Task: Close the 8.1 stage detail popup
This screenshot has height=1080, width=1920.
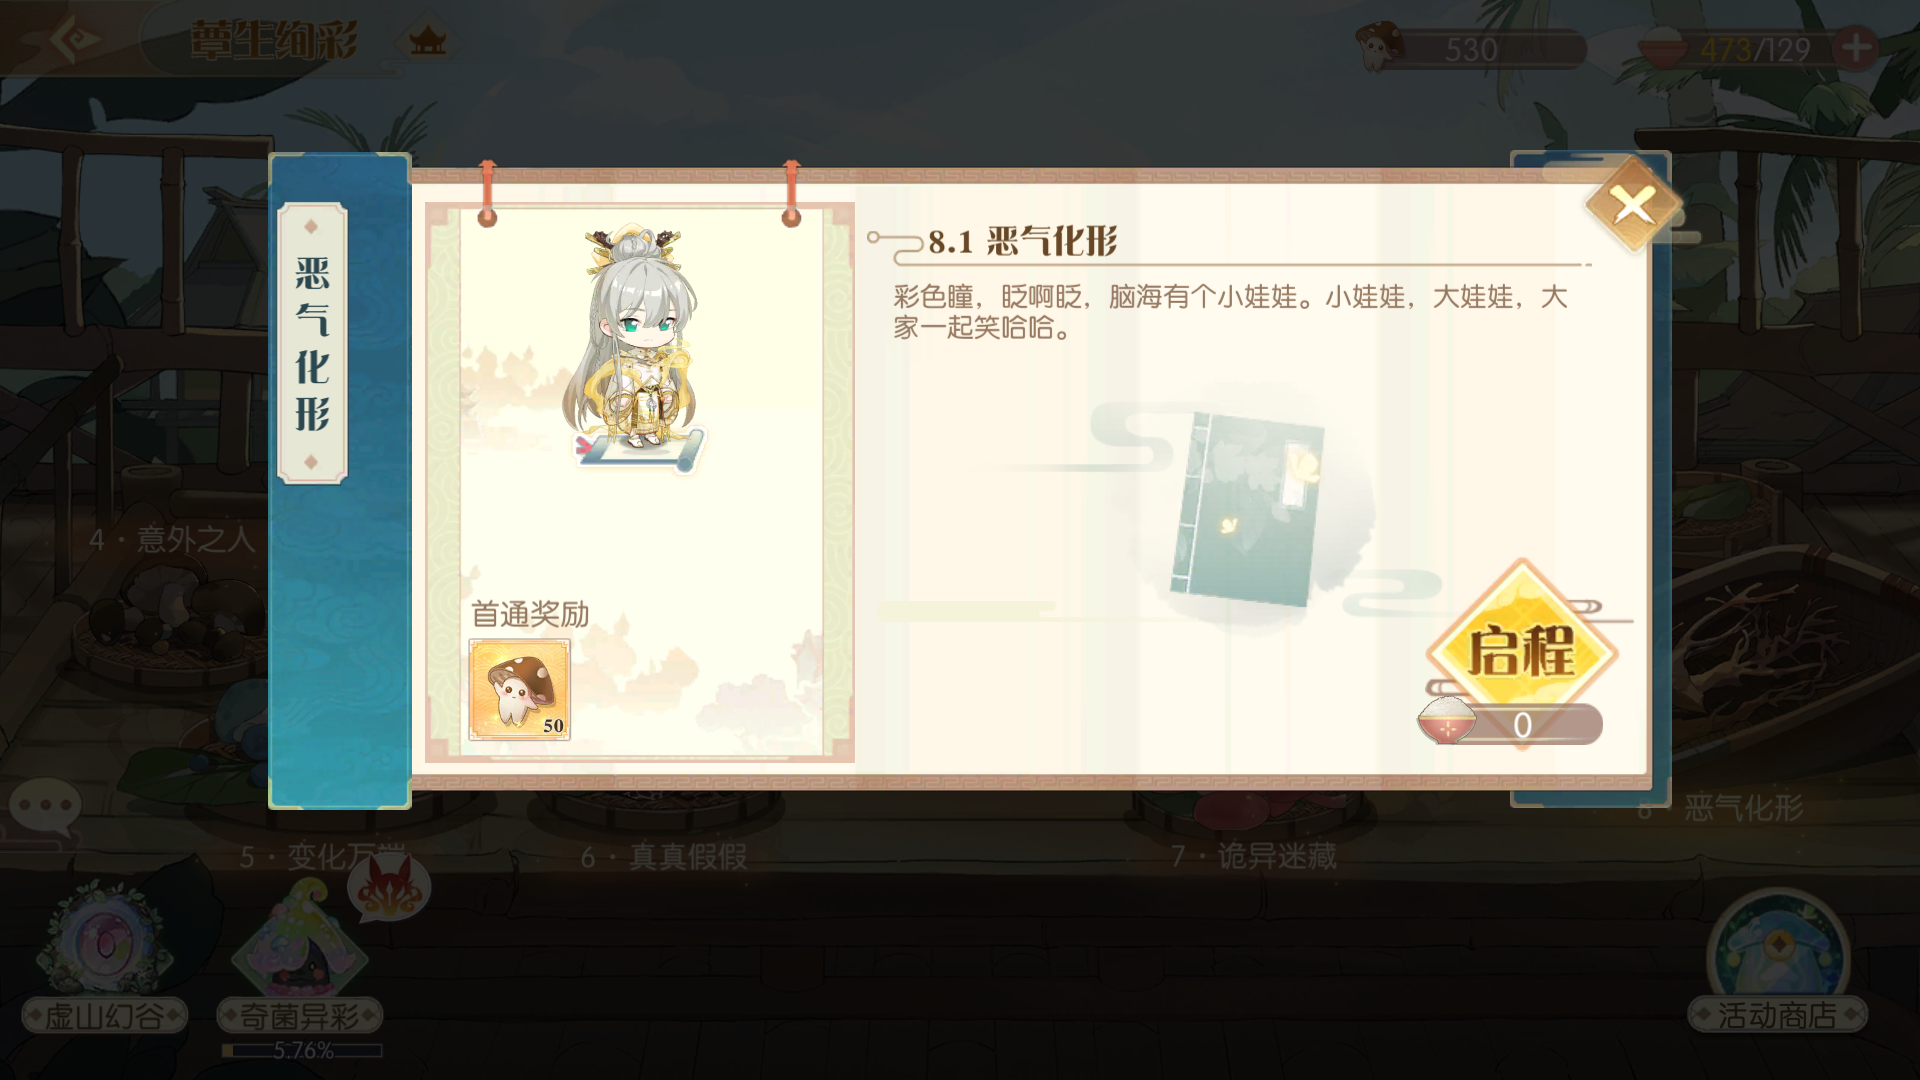Action: tap(1634, 205)
